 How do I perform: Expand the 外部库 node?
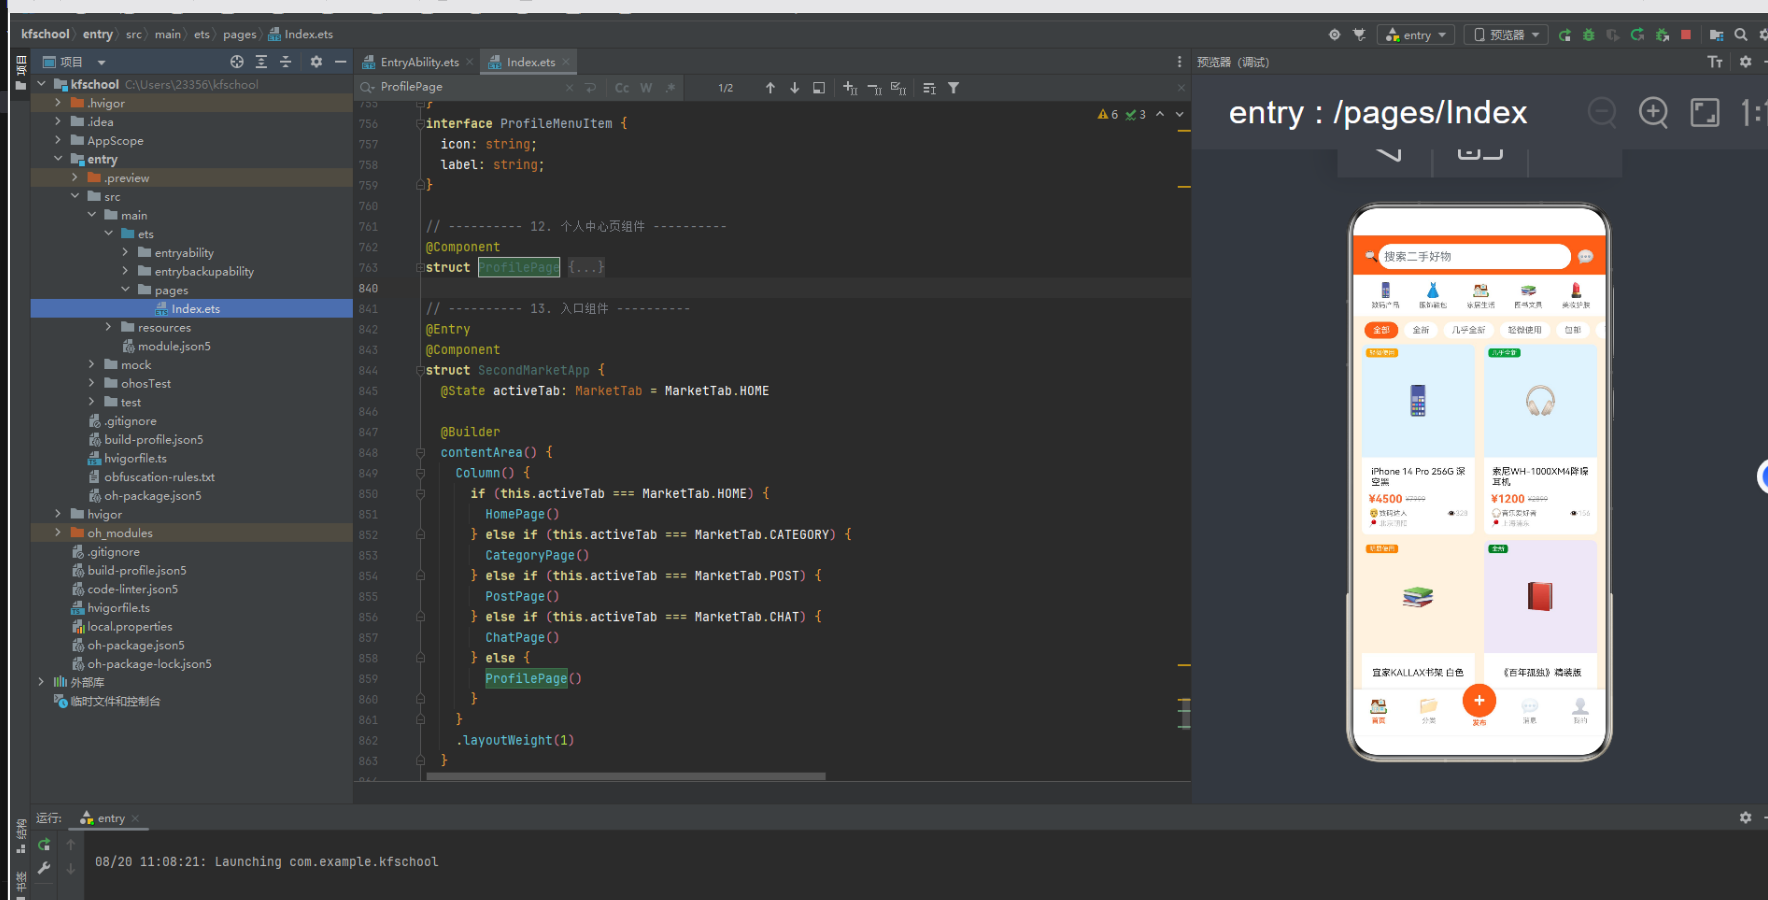(41, 682)
